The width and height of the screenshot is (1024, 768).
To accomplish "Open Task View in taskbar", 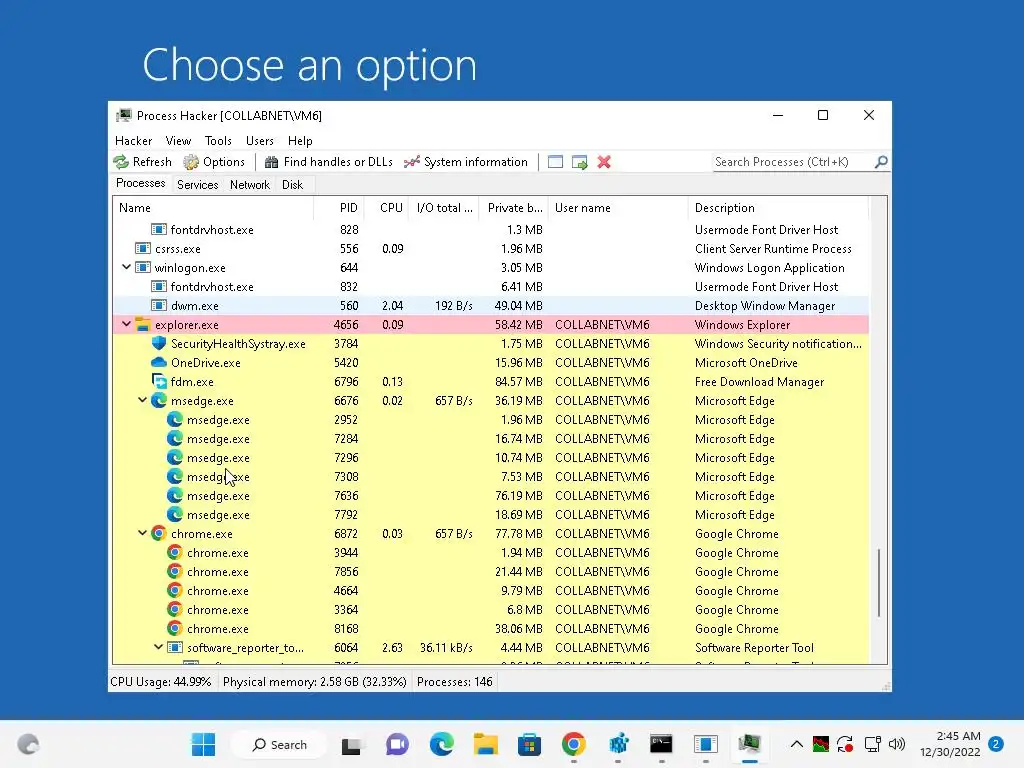I will pyautogui.click(x=351, y=744).
